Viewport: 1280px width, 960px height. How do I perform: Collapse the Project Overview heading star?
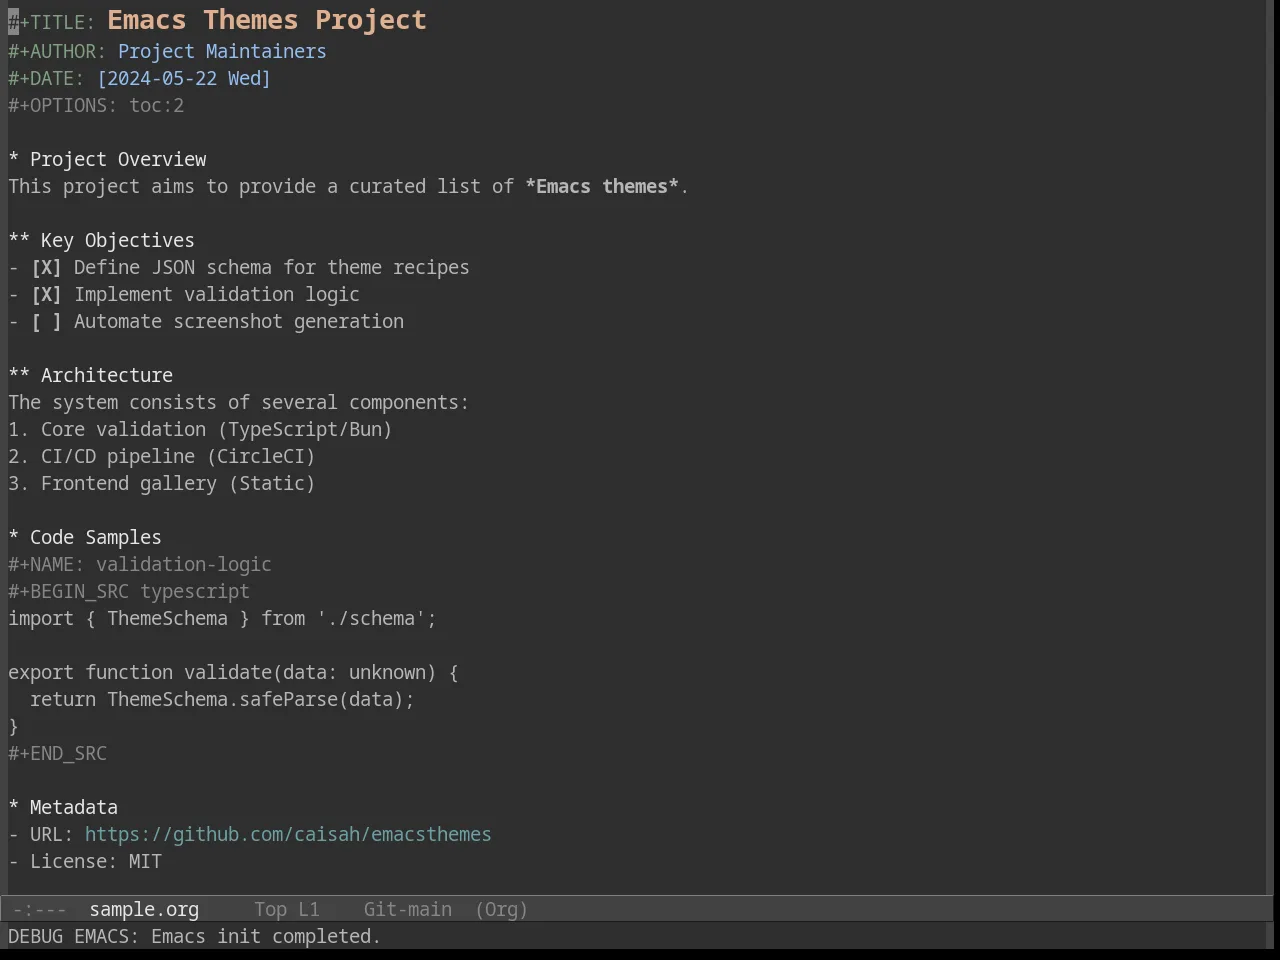14,160
